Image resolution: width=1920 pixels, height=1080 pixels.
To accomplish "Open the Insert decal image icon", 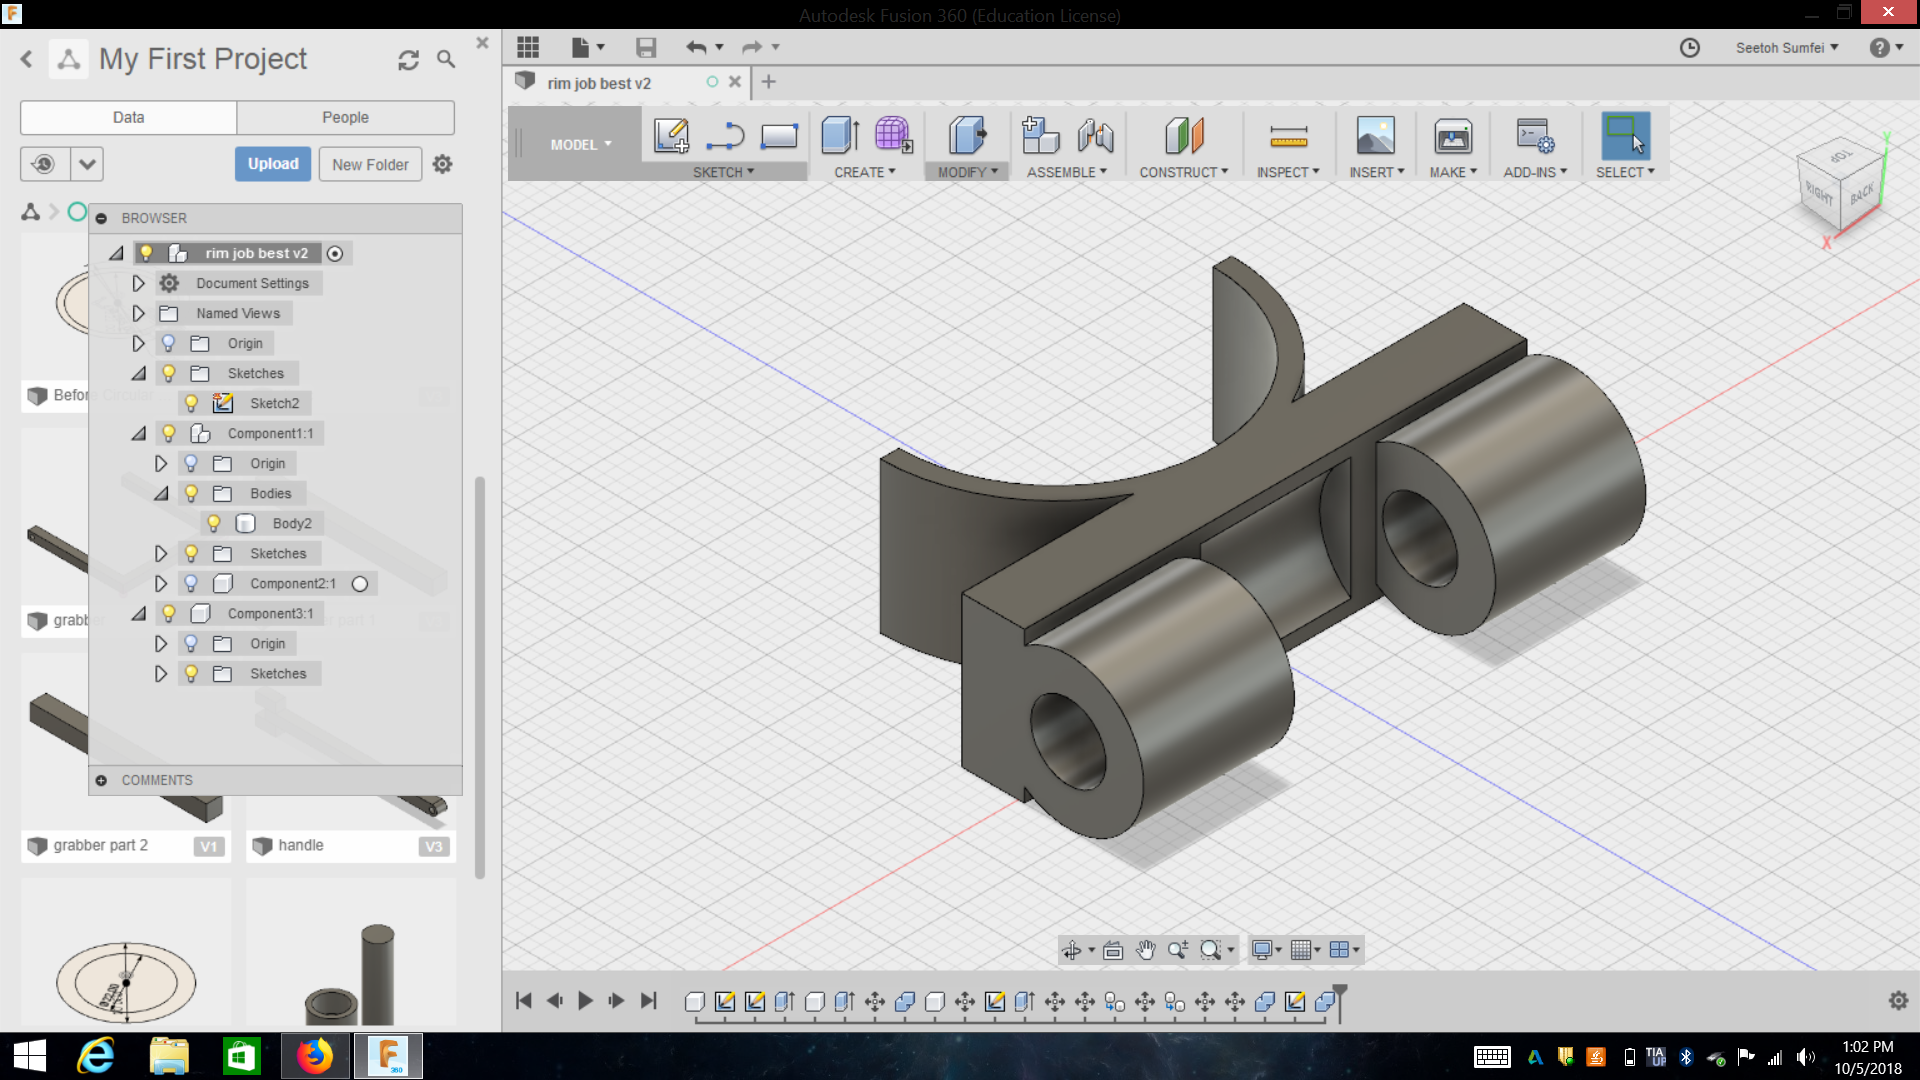I will [x=1375, y=136].
